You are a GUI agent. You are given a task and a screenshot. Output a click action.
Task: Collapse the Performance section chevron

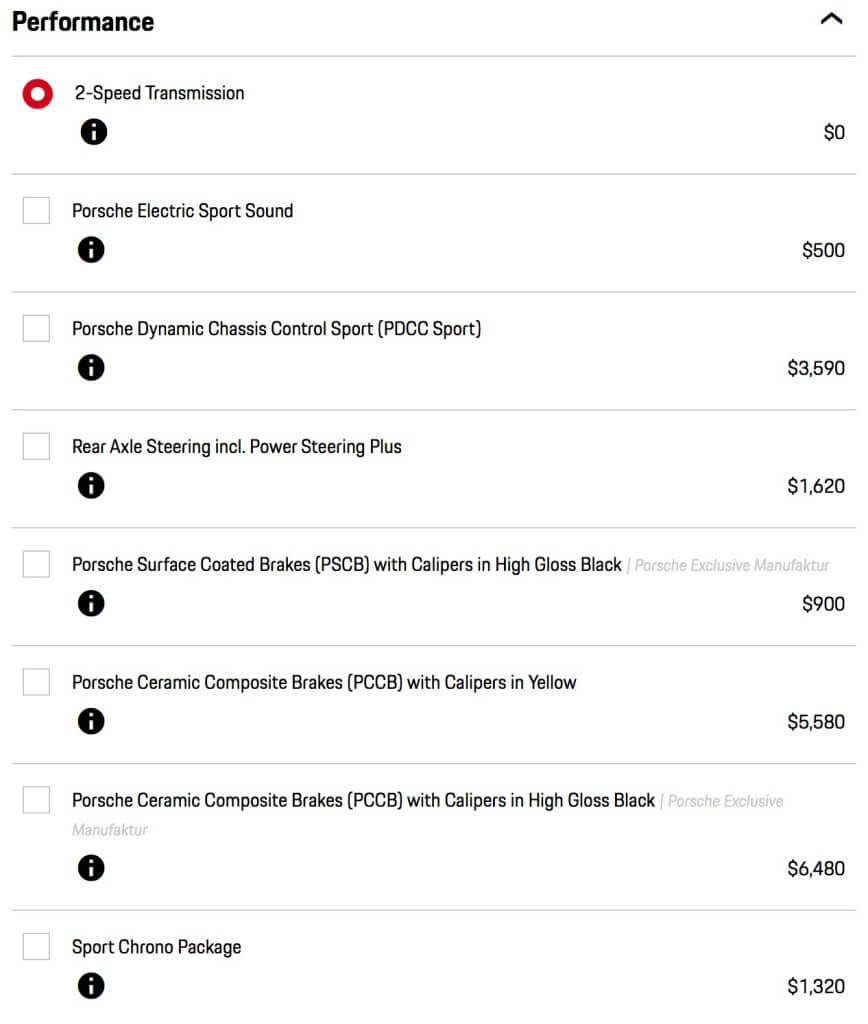coord(831,19)
